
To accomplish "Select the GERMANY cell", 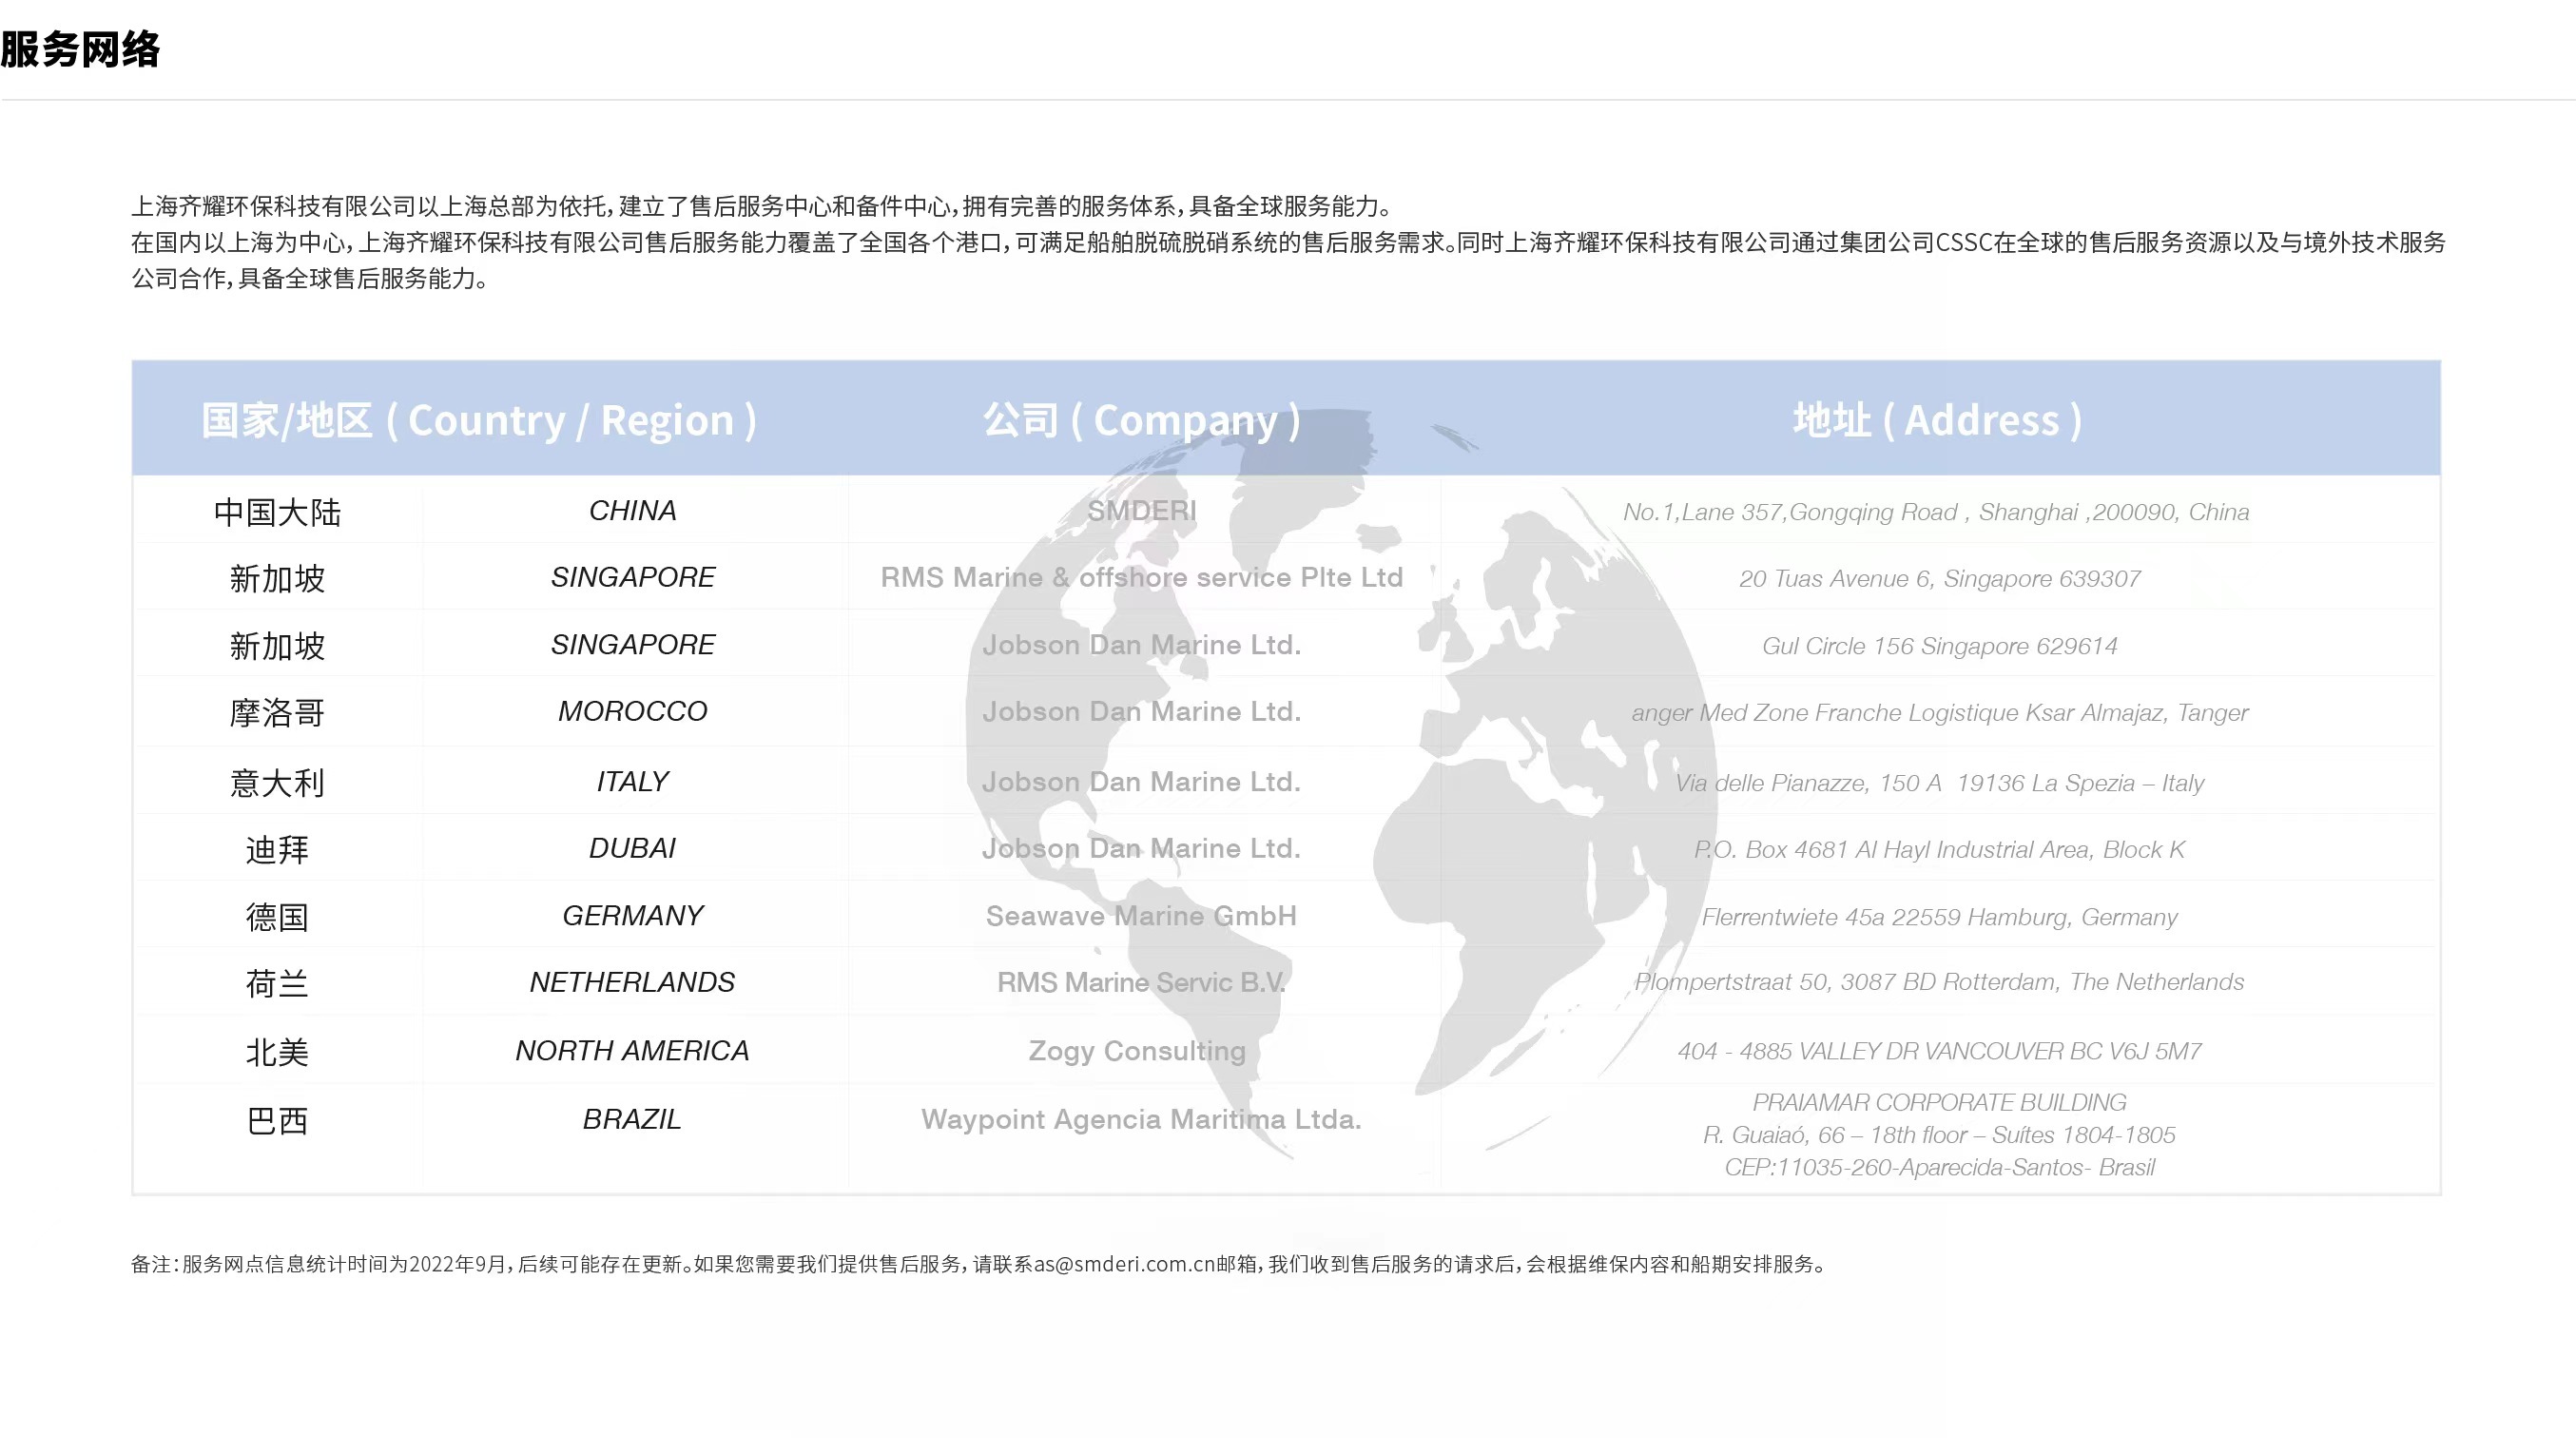I will pos(632,915).
